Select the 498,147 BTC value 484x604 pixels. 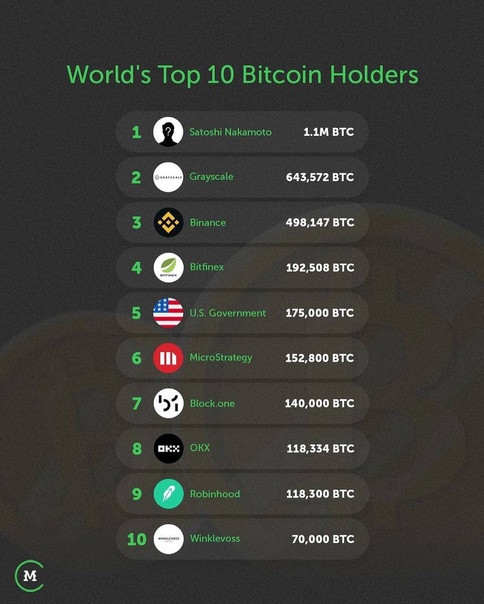(x=320, y=223)
